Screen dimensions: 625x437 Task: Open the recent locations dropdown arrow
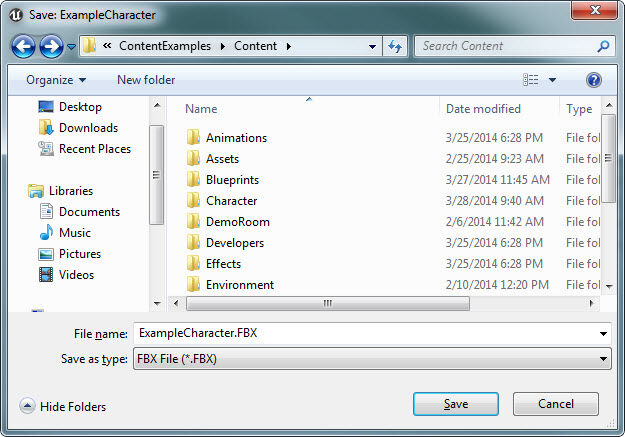point(71,47)
